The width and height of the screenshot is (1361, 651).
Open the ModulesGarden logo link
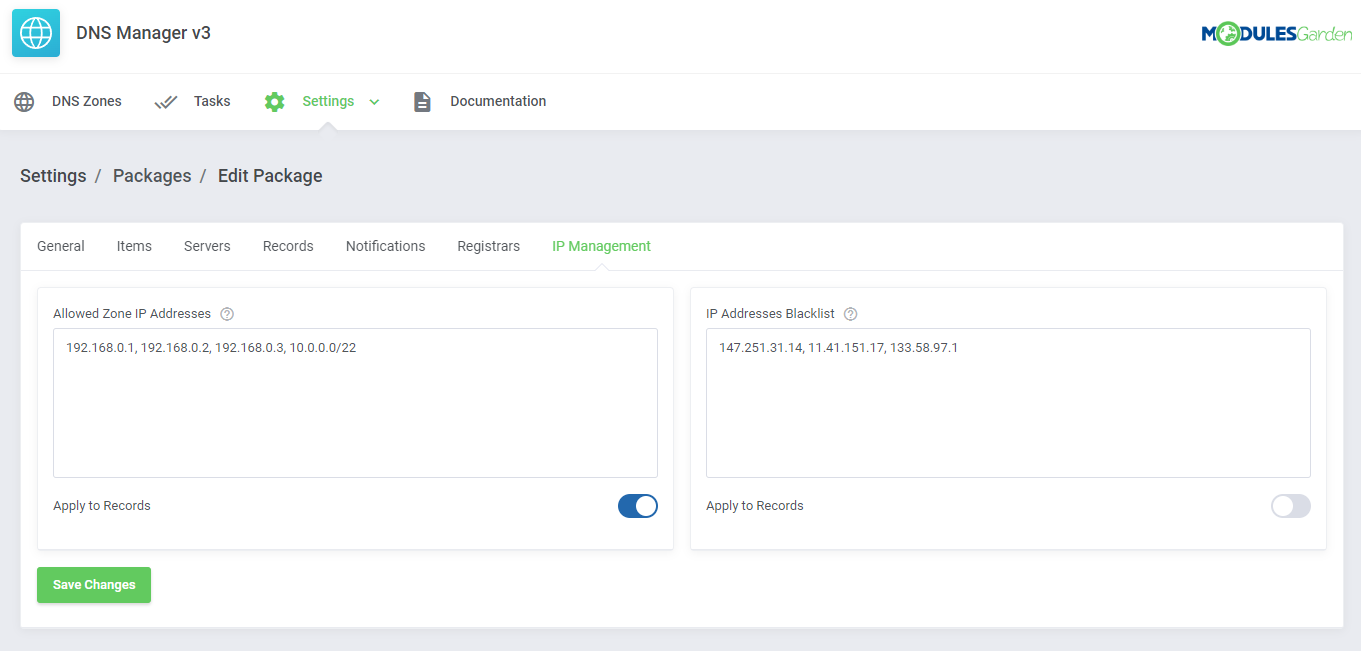(1277, 35)
